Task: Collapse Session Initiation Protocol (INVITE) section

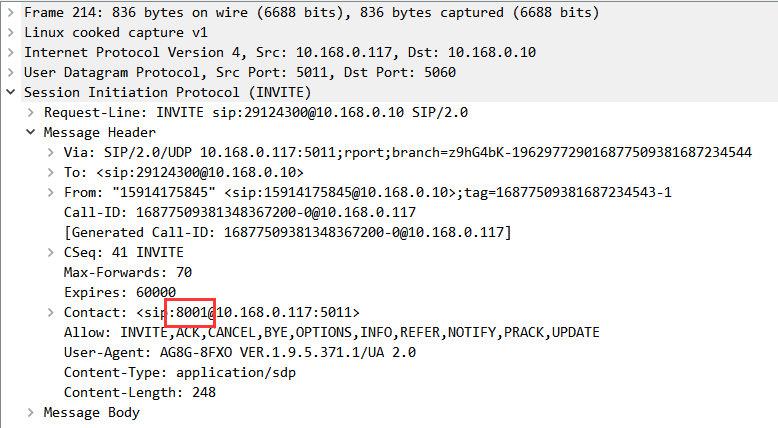Action: pos(10,92)
